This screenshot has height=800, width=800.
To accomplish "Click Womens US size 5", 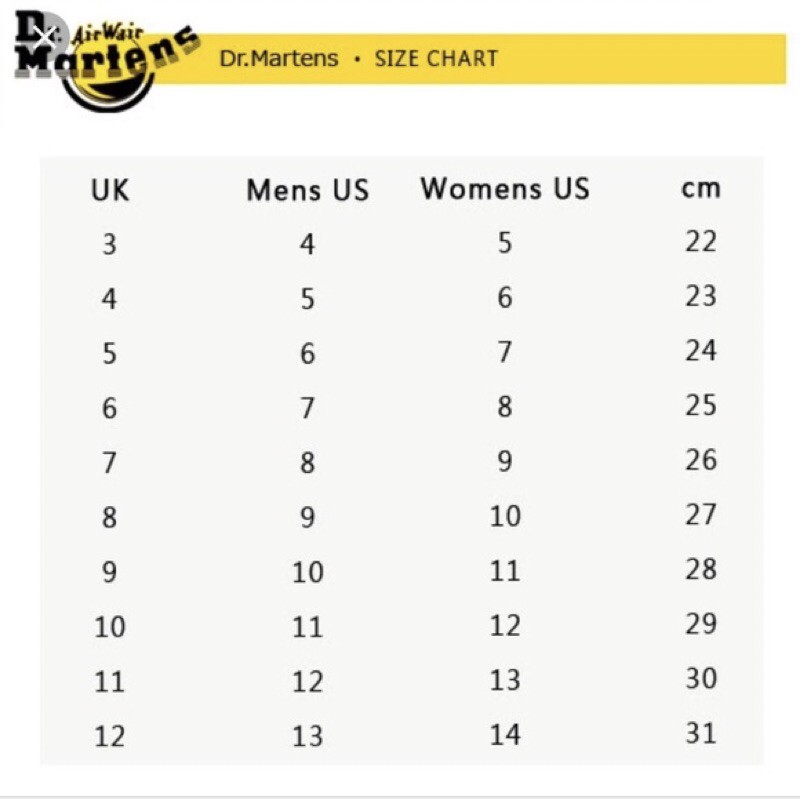I will tap(505, 243).
